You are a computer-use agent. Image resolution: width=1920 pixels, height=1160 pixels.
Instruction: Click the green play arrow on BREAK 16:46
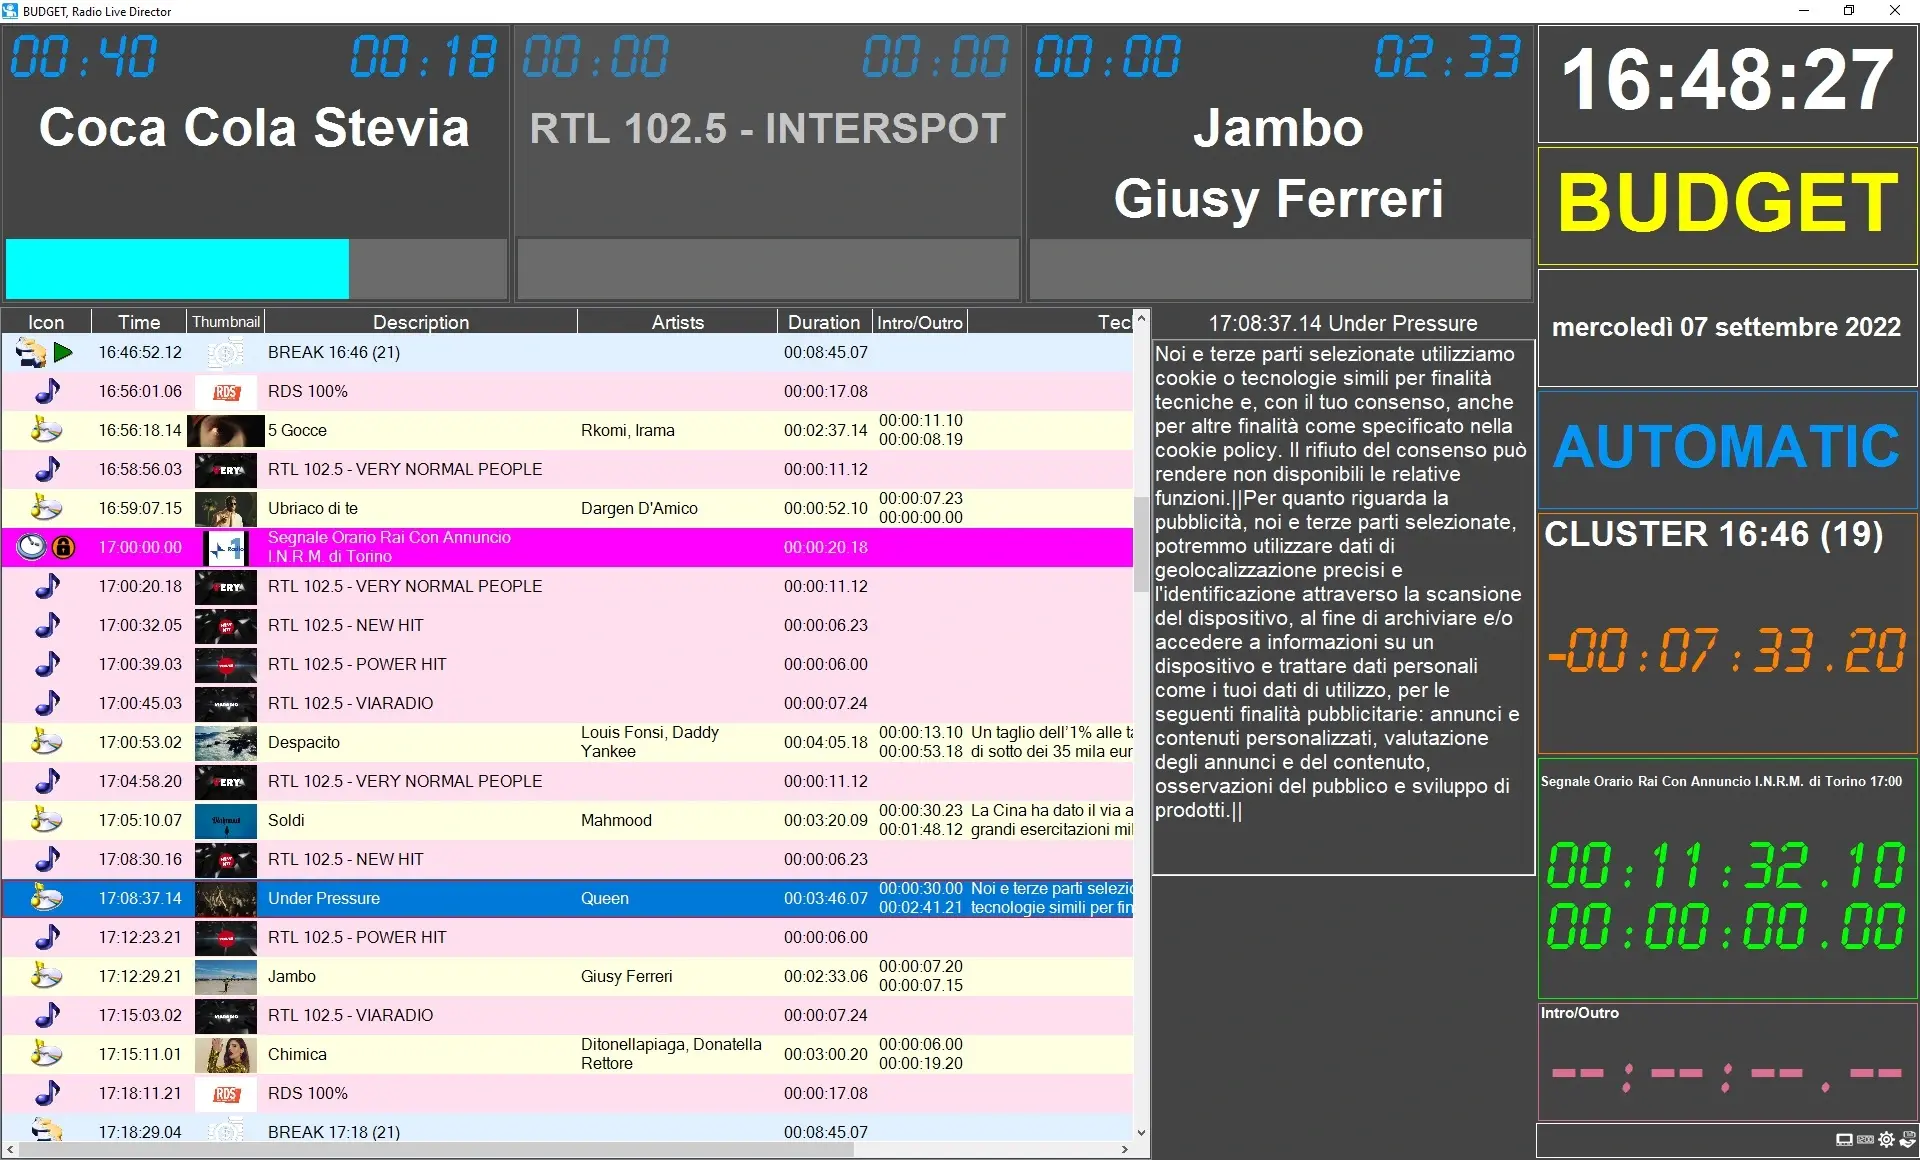64,352
